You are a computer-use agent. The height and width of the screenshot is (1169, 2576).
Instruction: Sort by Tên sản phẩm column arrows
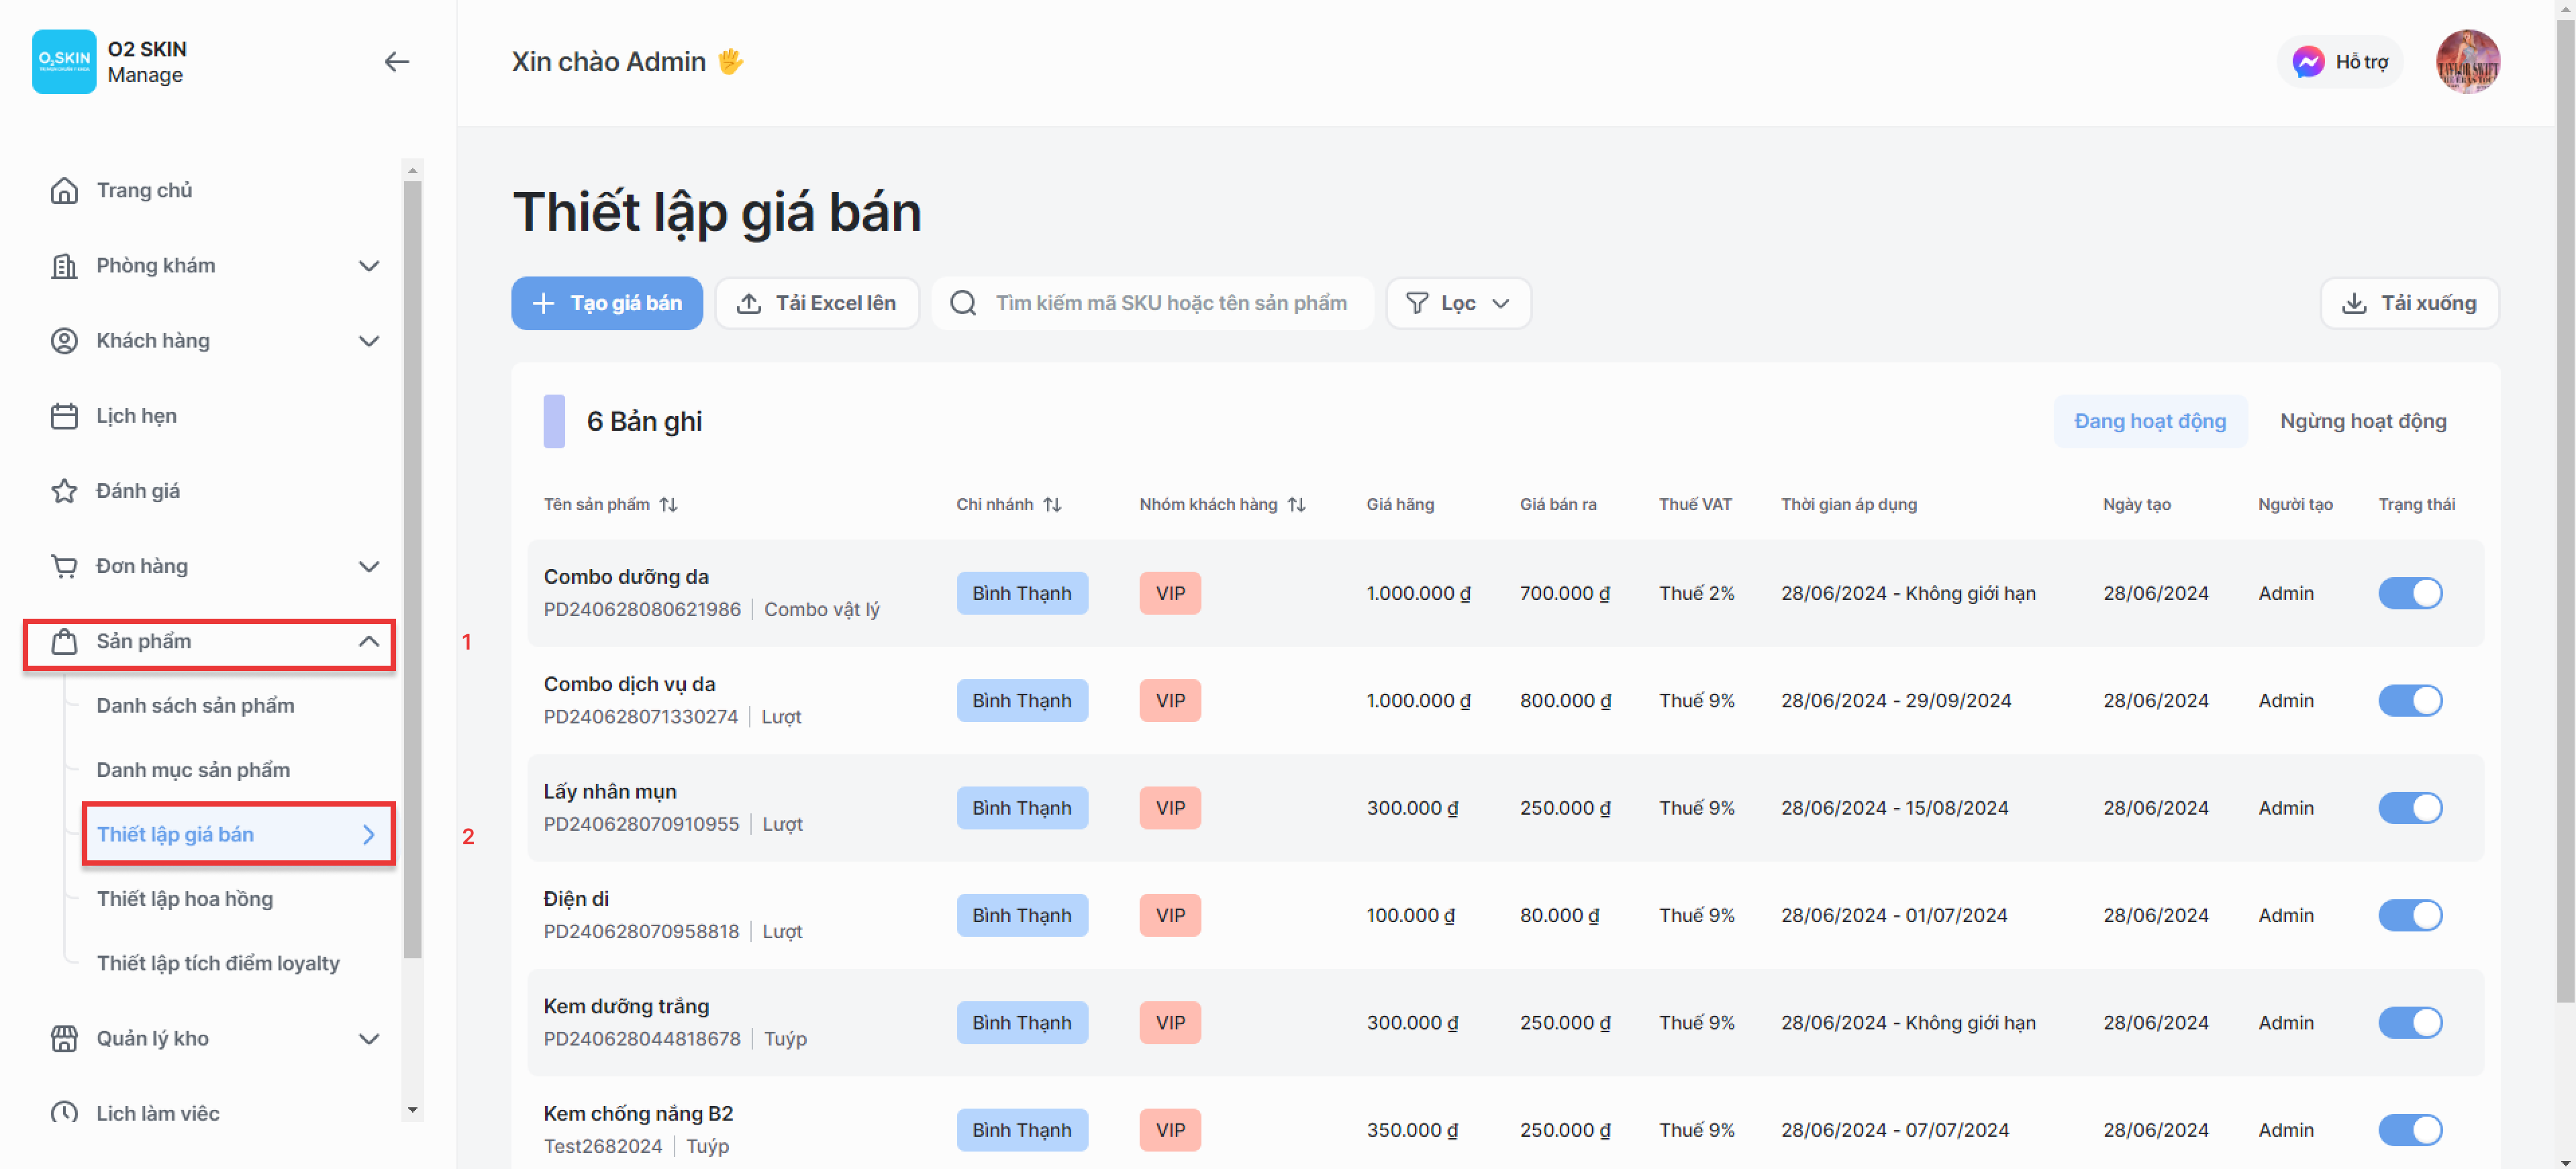pyautogui.click(x=669, y=505)
